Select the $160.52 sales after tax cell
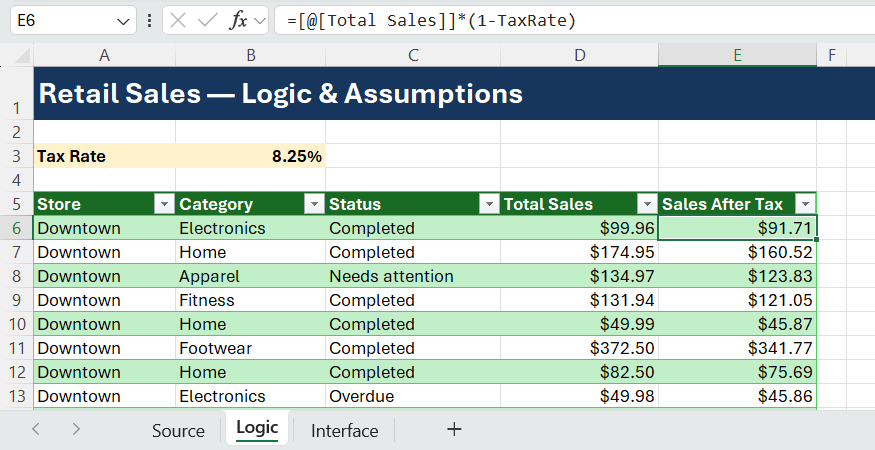 pos(737,252)
